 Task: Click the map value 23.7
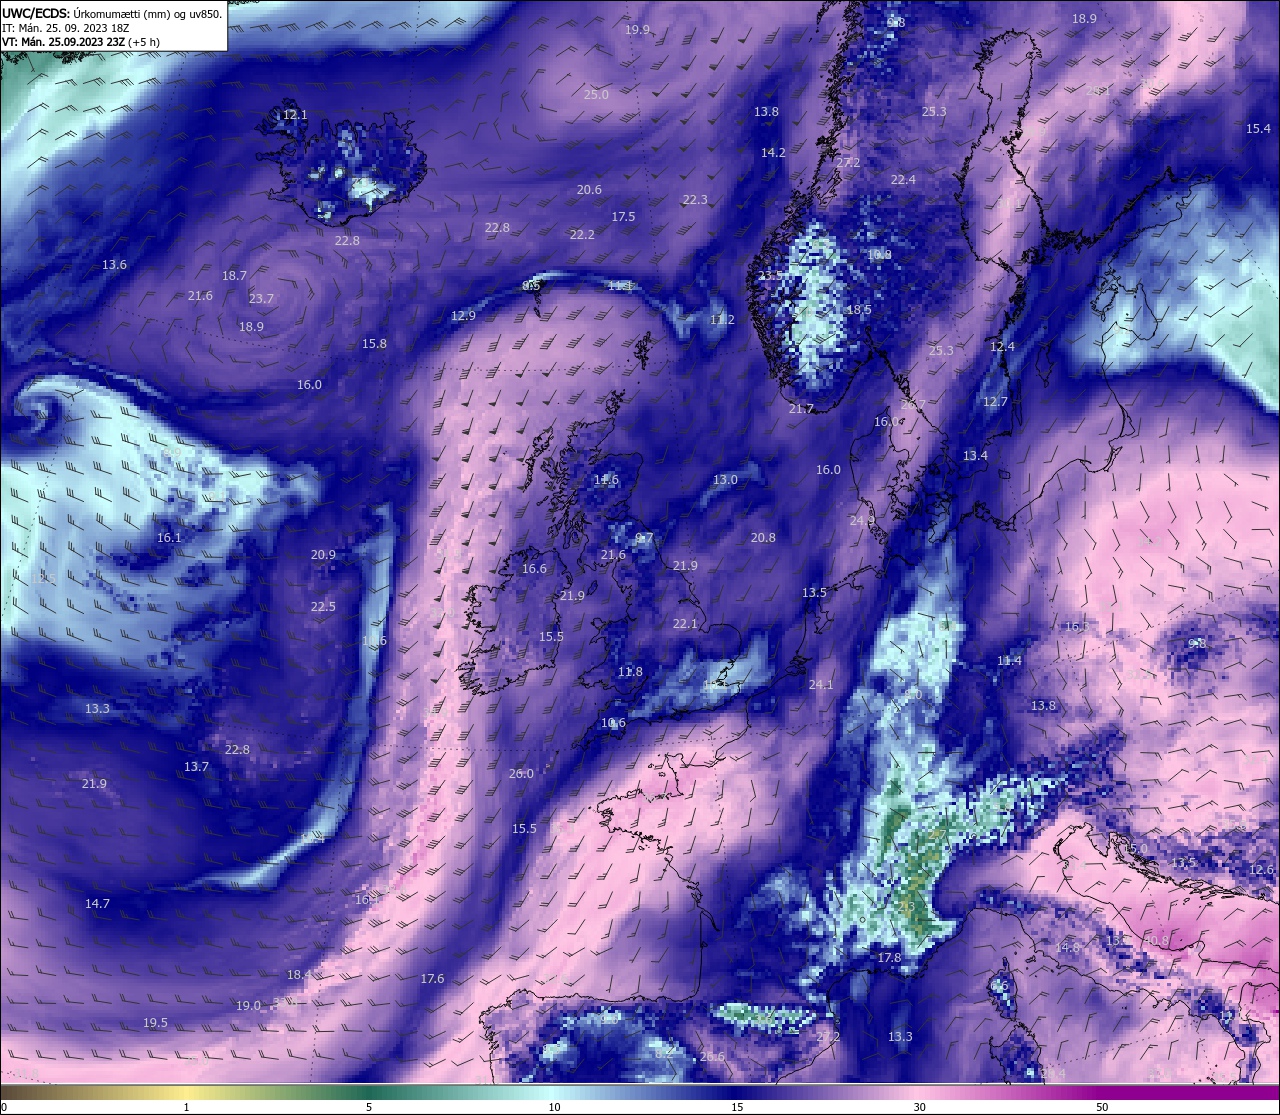click(x=261, y=299)
